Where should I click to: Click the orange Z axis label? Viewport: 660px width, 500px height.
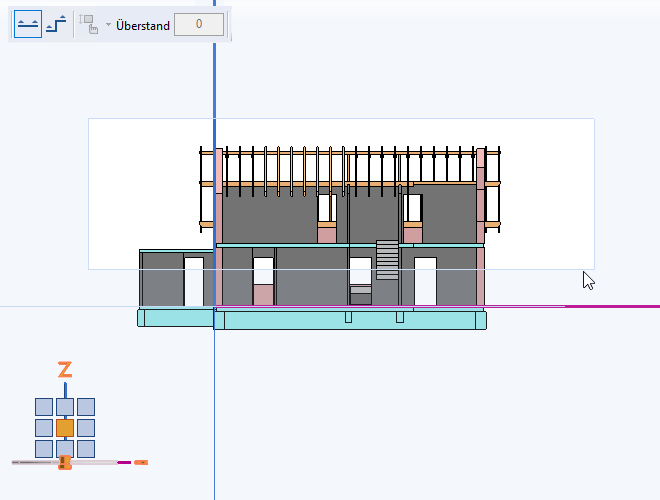pyautogui.click(x=65, y=371)
